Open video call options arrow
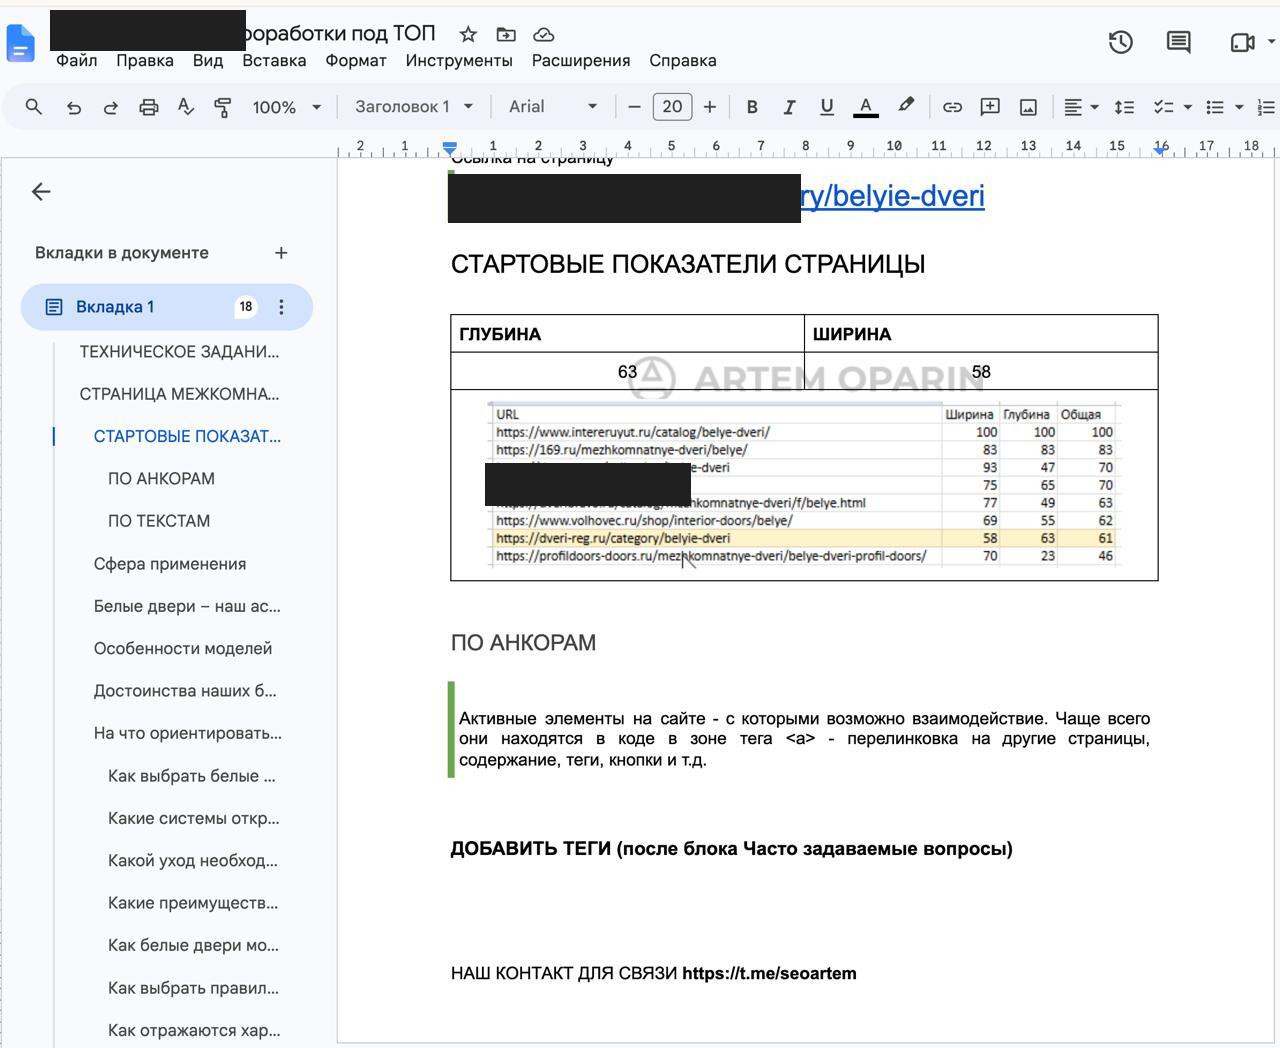The width and height of the screenshot is (1280, 1048). point(1271,42)
